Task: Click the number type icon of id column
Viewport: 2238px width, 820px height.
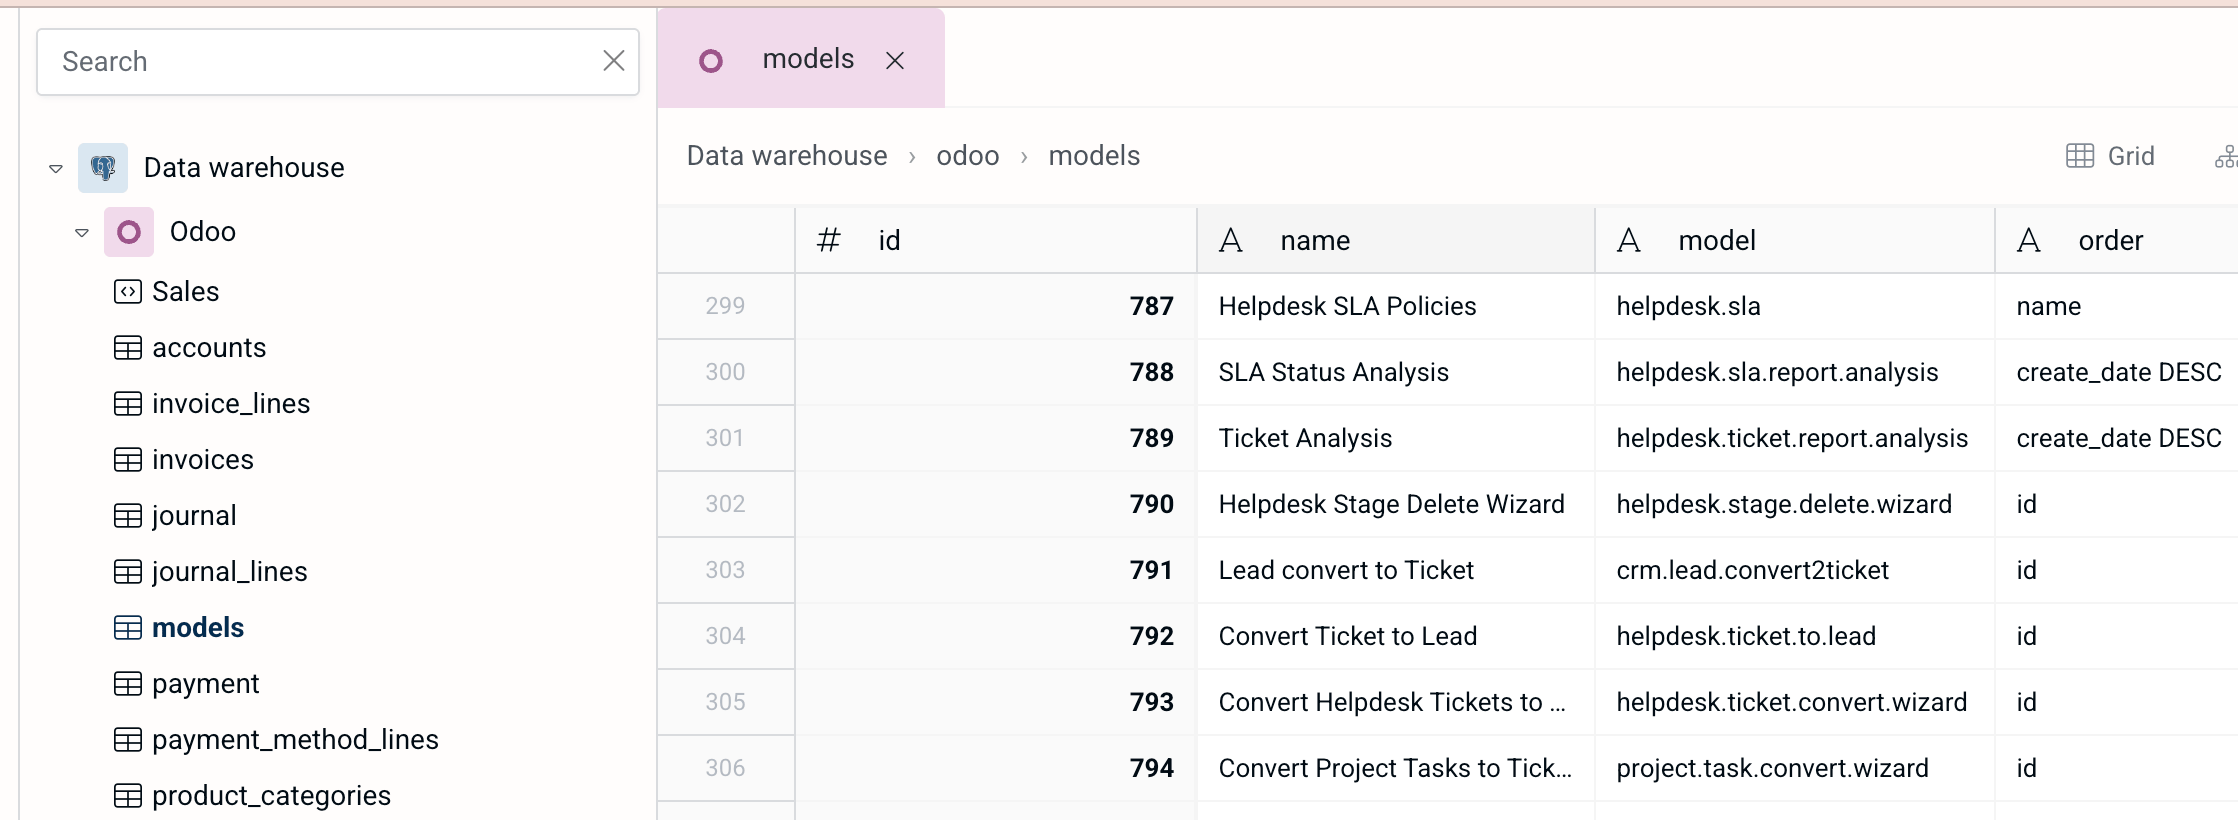Action: click(x=829, y=240)
